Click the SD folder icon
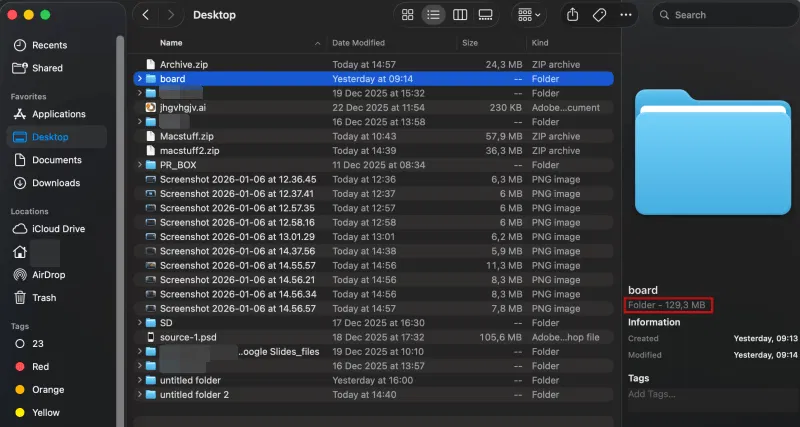The height and width of the screenshot is (427, 800). 151,322
